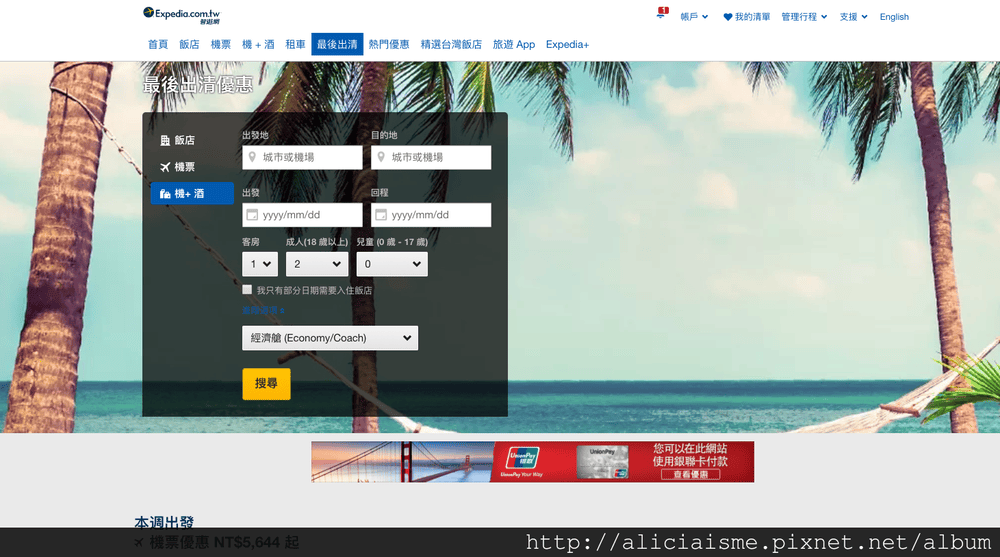Check 我只有部分日期需要入住飯店 checkbox
This screenshot has height=557, width=1000.
click(247, 290)
